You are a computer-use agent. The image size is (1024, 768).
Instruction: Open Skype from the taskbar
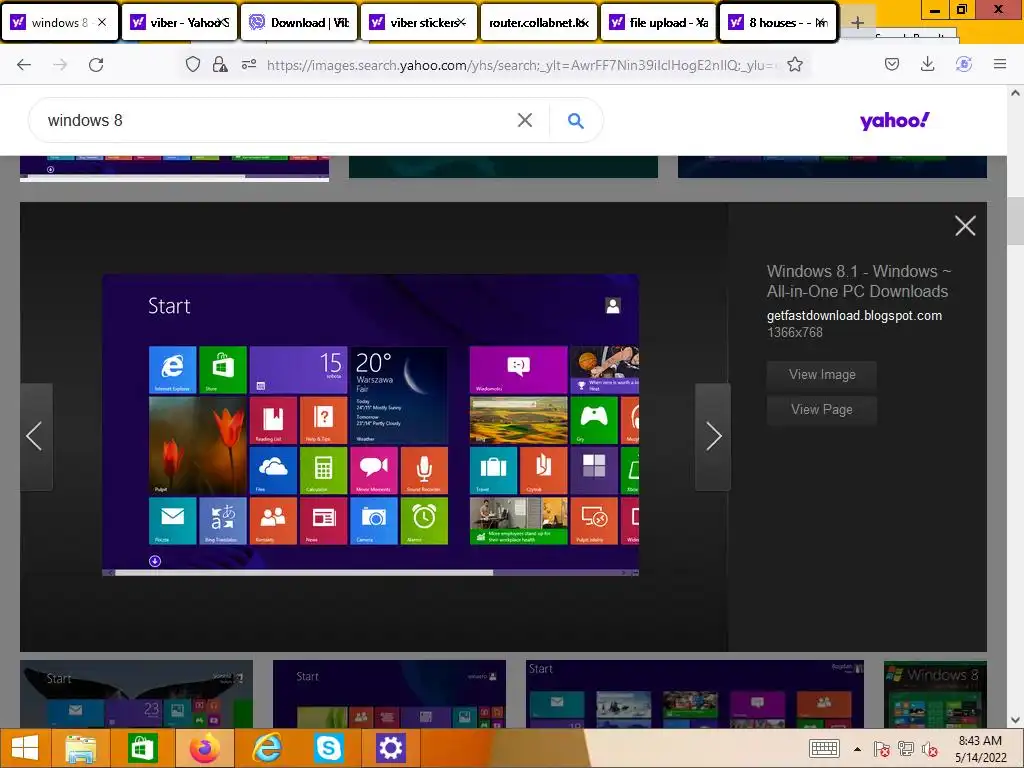point(328,748)
